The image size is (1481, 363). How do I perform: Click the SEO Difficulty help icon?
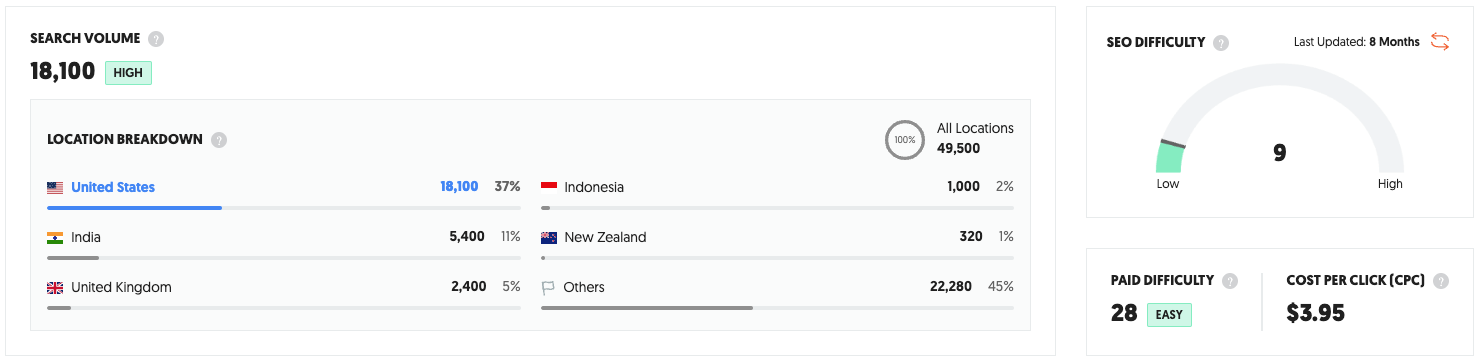point(1221,43)
